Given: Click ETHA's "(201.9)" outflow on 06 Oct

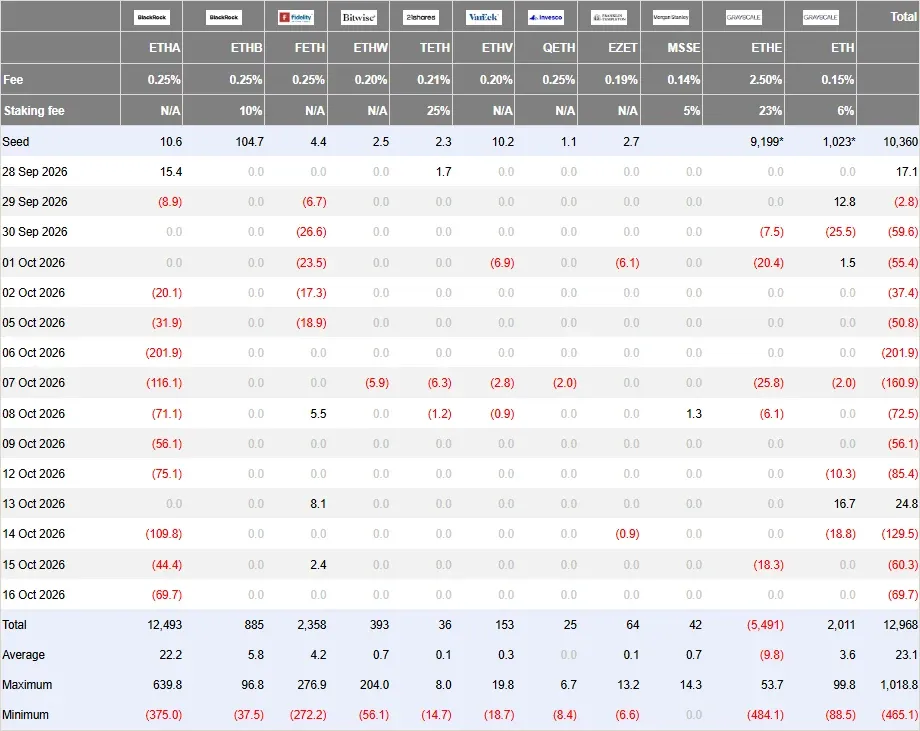Looking at the screenshot, I should (164, 353).
